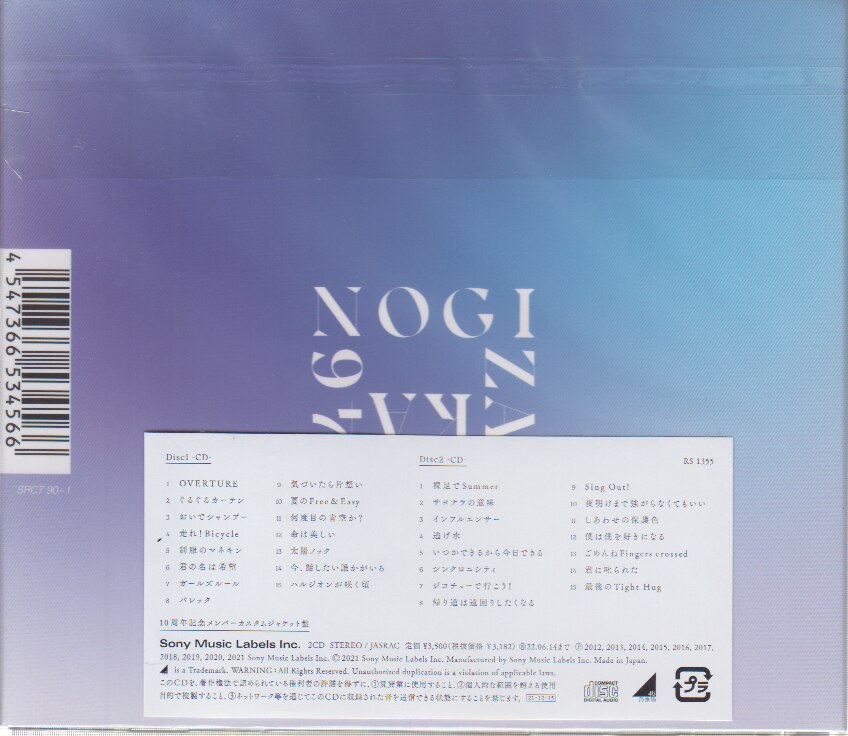This screenshot has height=736, width=848.
Task: Click the 'Made in Japan.' text
Action: (620, 660)
